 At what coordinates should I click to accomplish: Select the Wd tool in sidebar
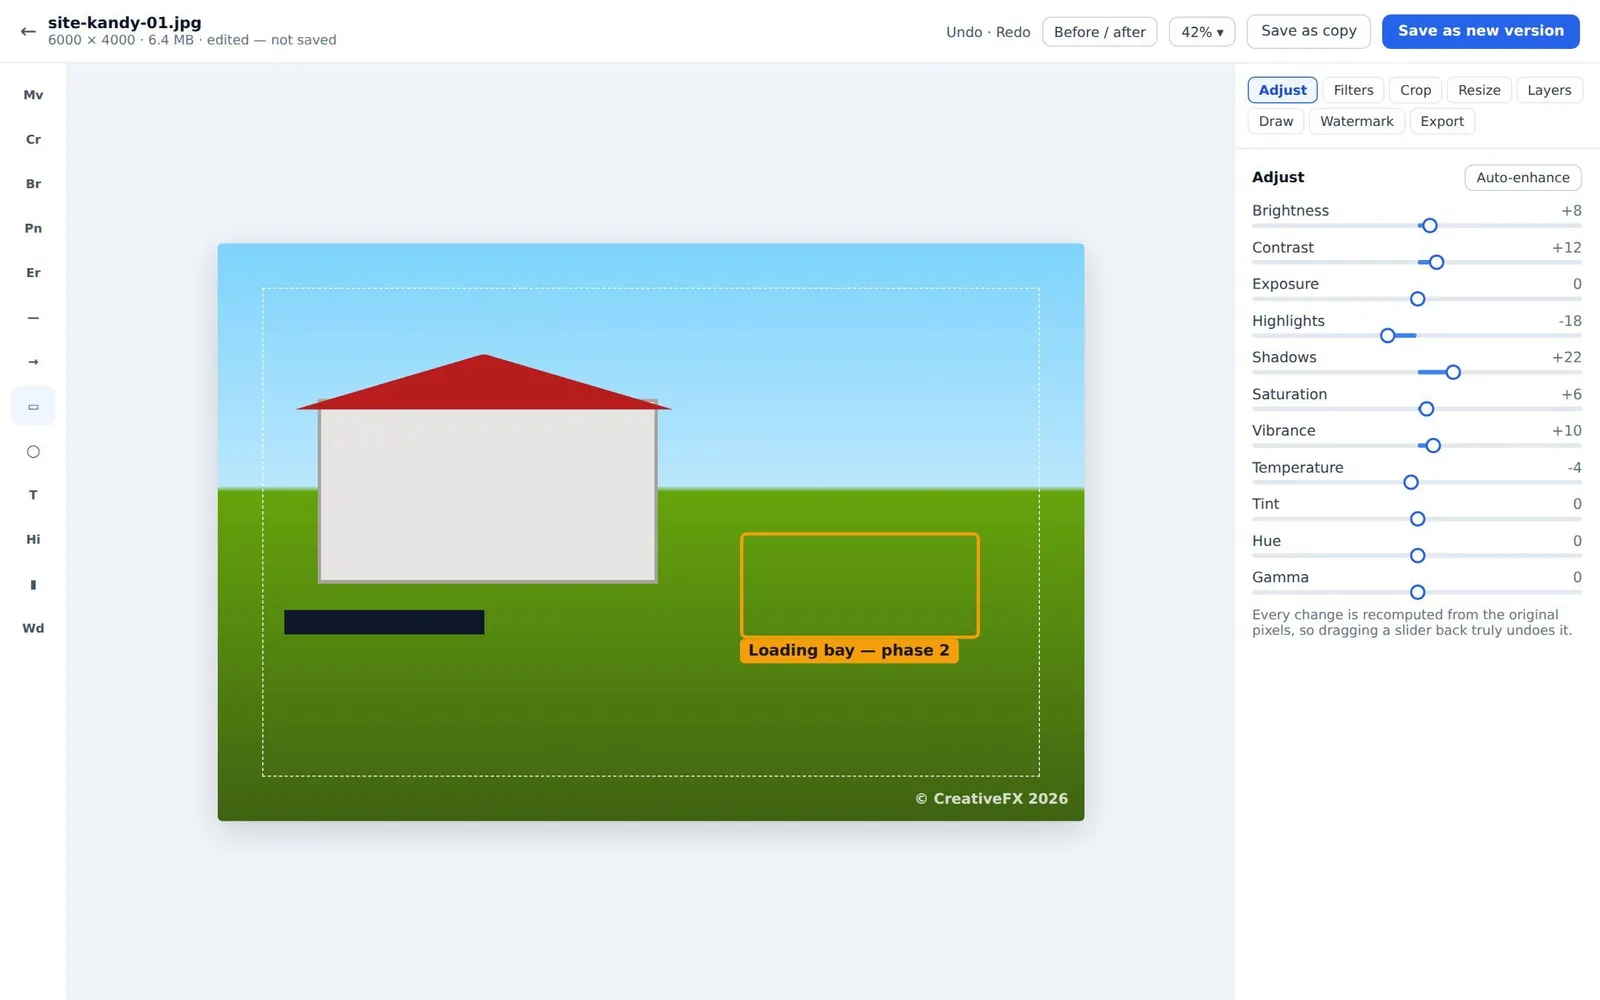click(x=33, y=629)
